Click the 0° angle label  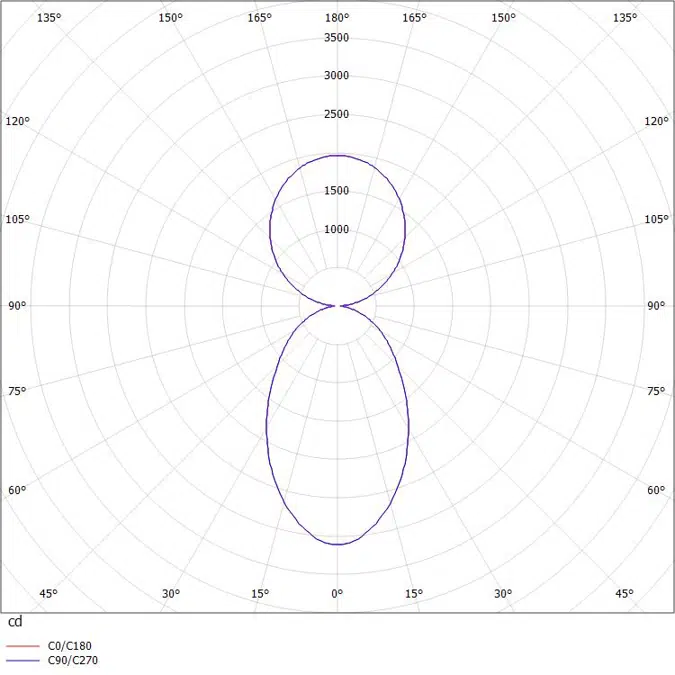[x=337, y=594]
